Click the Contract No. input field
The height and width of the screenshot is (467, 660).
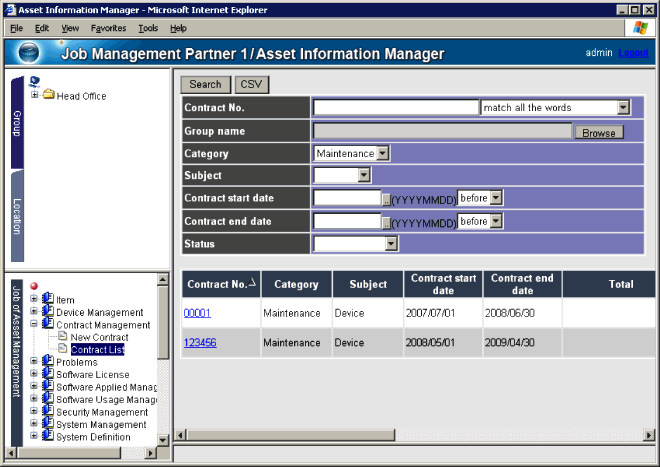[x=396, y=107]
